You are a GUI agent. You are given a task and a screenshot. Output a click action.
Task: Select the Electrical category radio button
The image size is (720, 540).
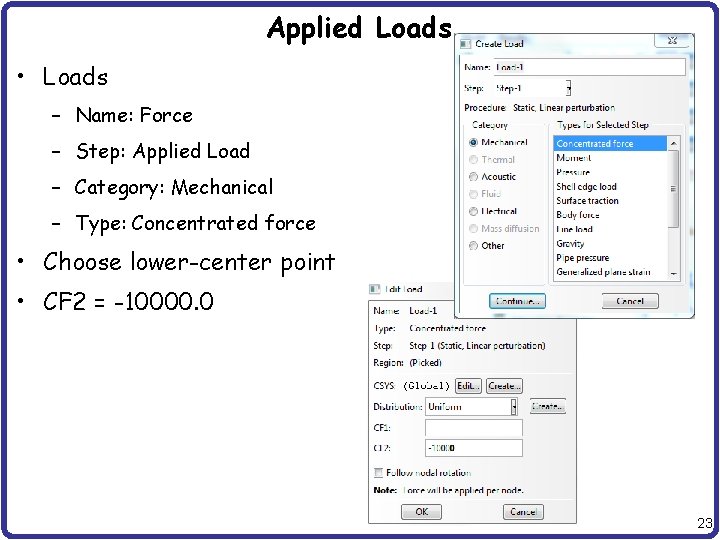(473, 211)
